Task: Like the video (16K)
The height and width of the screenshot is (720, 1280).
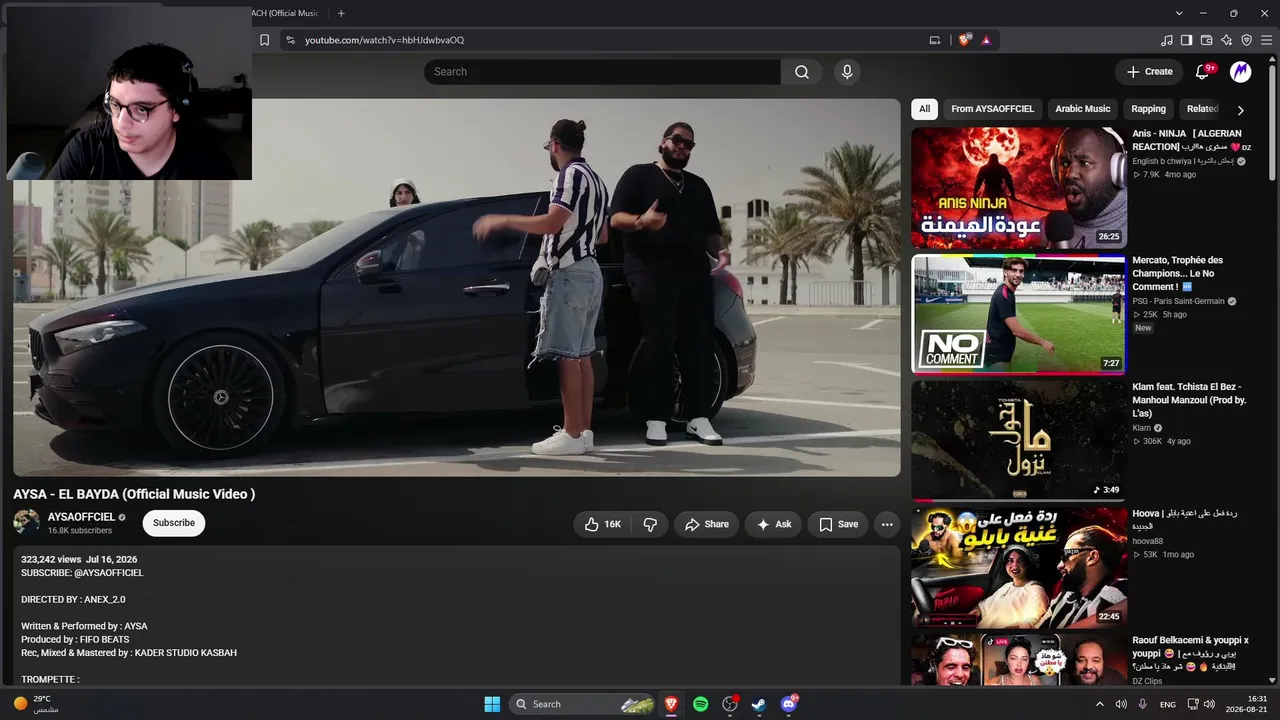Action: click(x=603, y=524)
